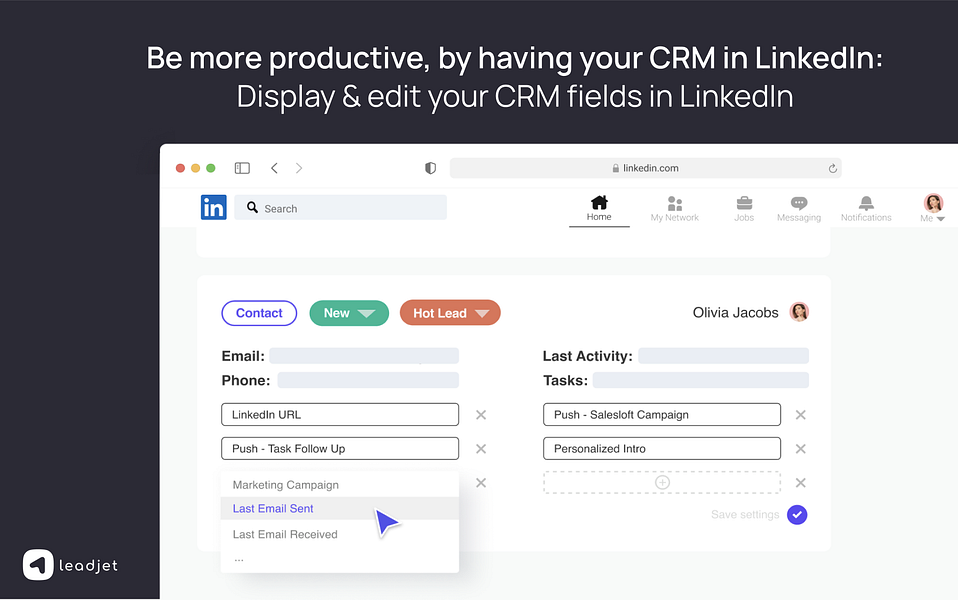Choose Last Email Received from the list
The width and height of the screenshot is (958, 600).
(340, 534)
